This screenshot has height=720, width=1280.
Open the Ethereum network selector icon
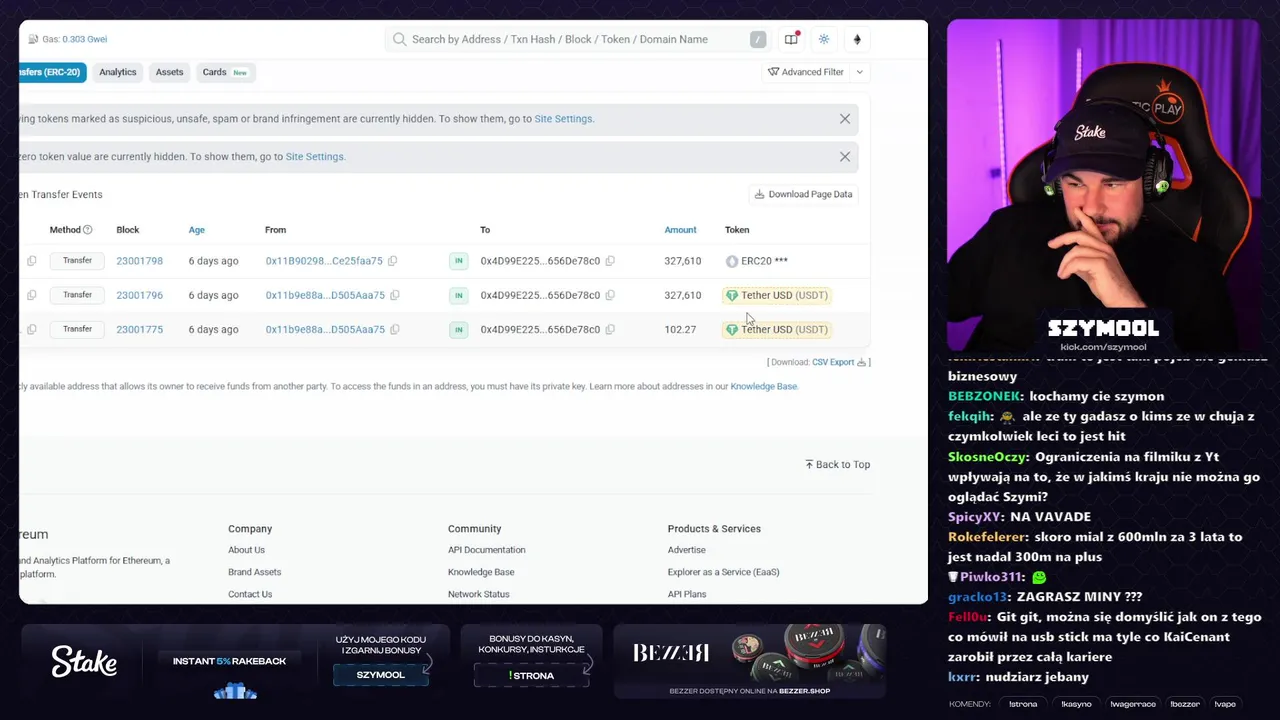[857, 39]
